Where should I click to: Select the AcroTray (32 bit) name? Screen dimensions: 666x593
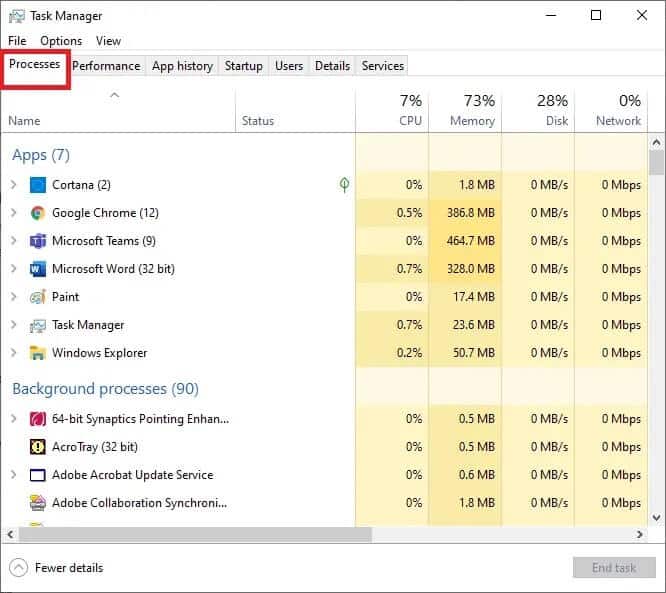point(95,447)
